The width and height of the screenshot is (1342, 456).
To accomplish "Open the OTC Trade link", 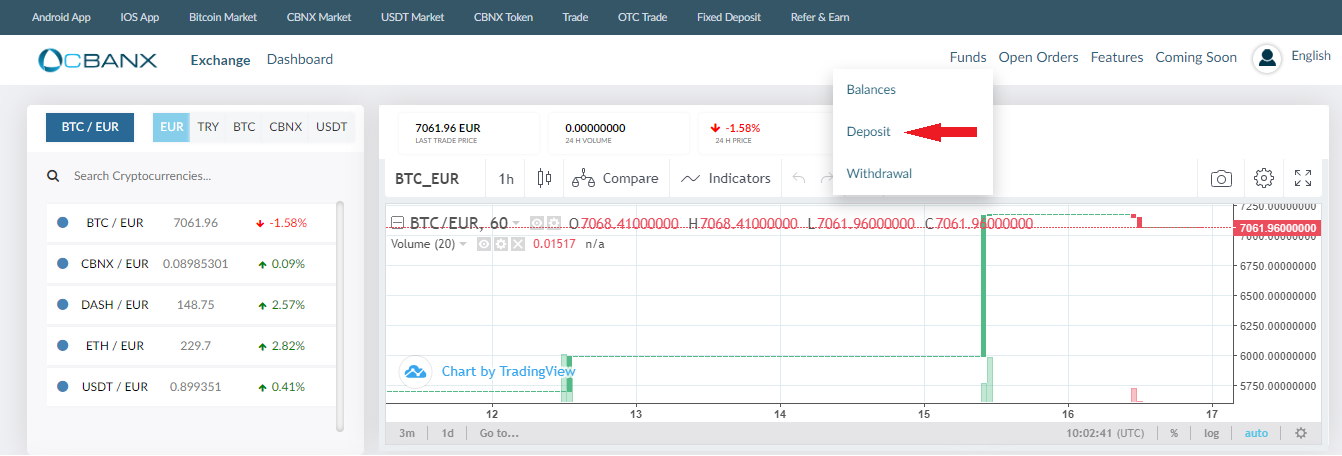I will [x=641, y=17].
